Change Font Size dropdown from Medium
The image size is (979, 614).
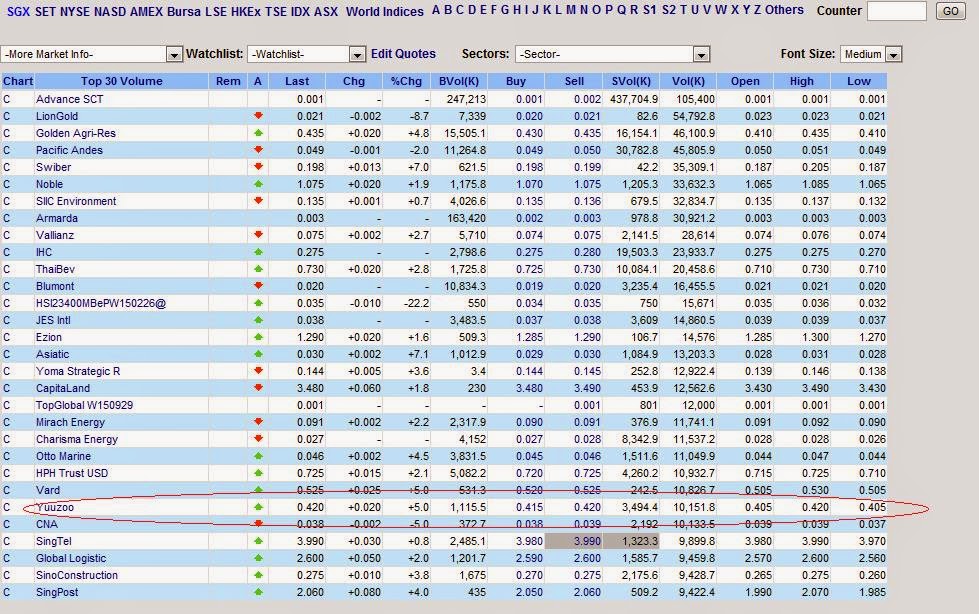click(x=871, y=54)
